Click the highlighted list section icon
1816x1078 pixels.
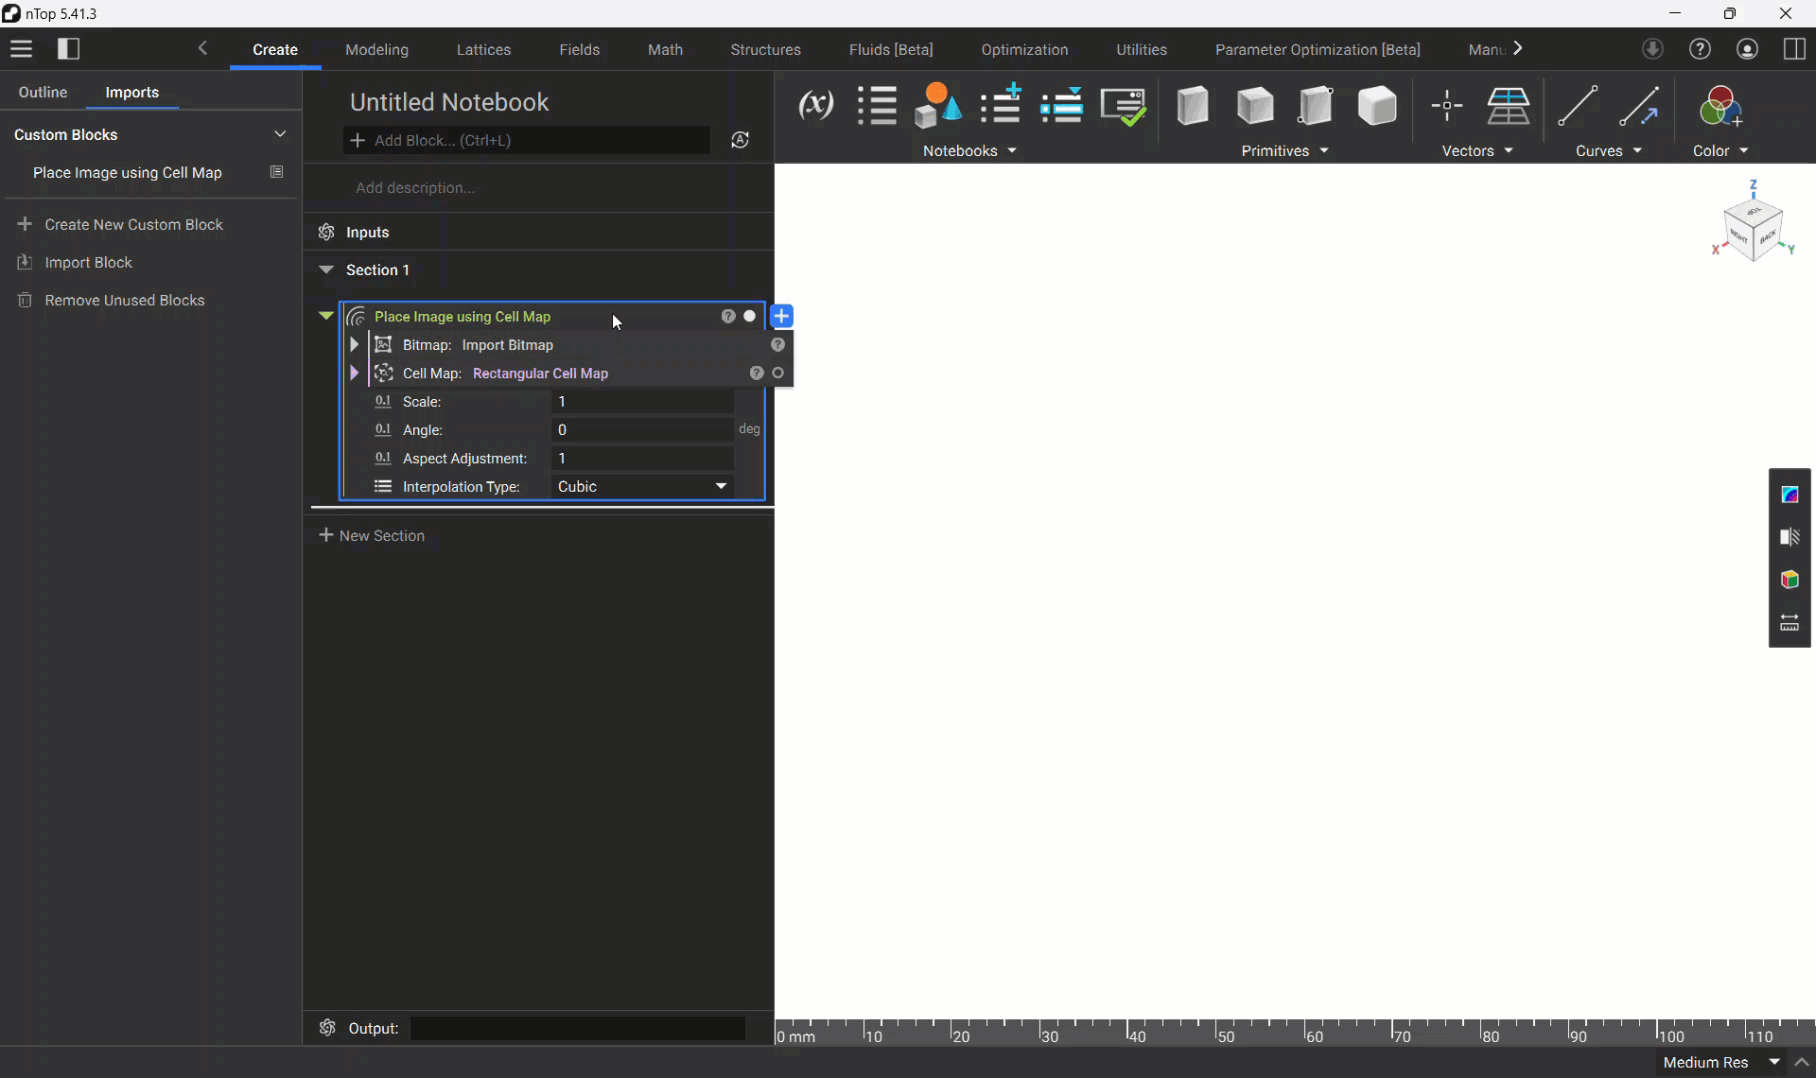pyautogui.click(x=1061, y=105)
